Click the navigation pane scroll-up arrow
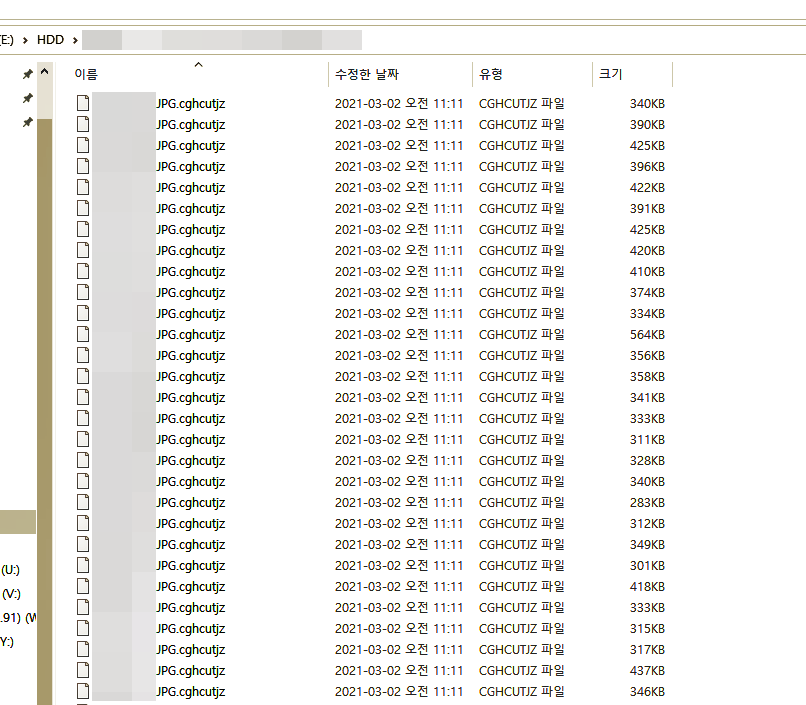 [x=45, y=72]
